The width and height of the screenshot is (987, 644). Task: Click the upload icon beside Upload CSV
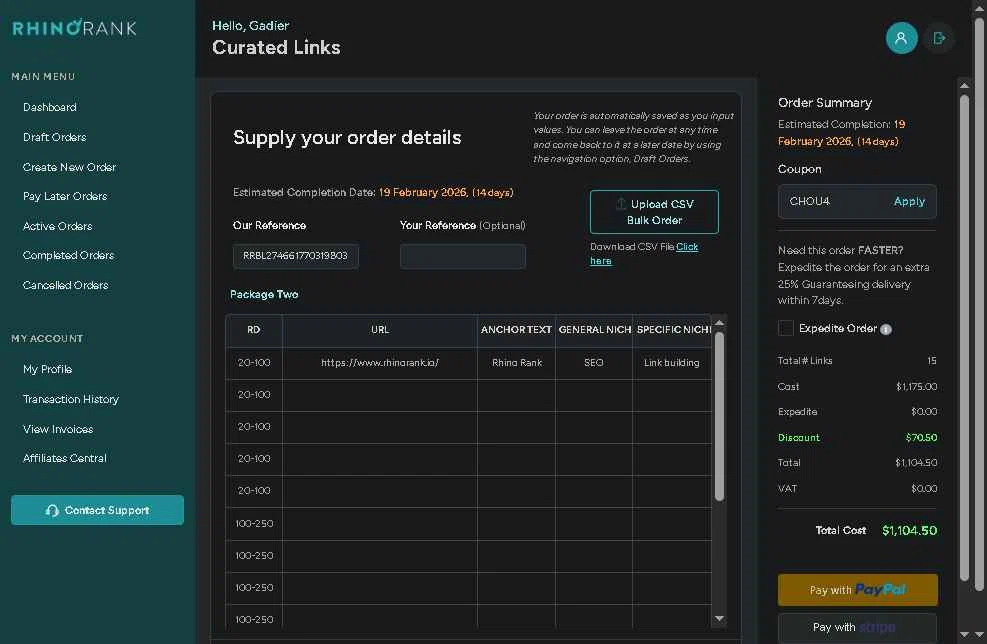(x=621, y=204)
